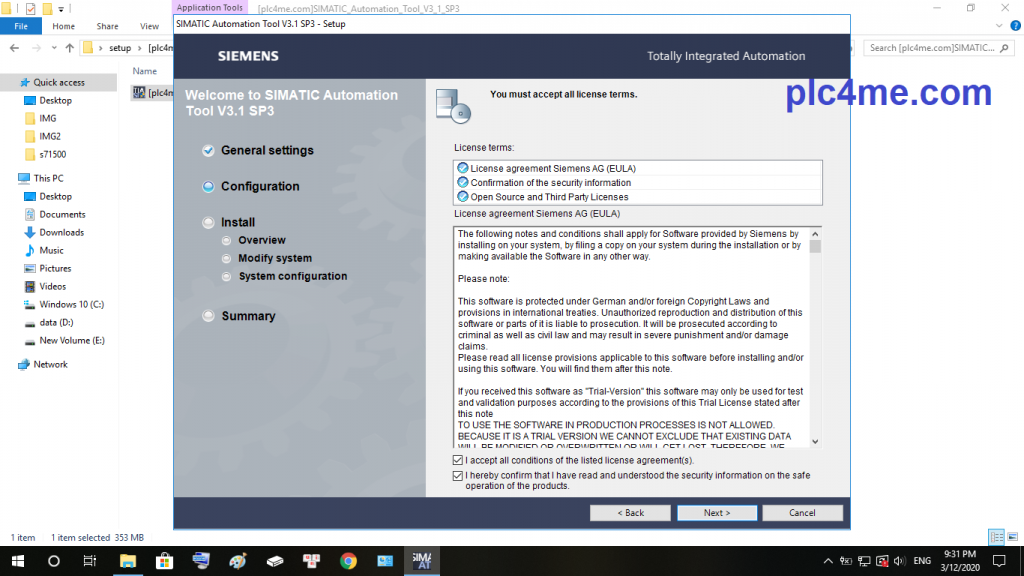Click the security information confirmation icon
The width and height of the screenshot is (1024, 576).
point(462,182)
